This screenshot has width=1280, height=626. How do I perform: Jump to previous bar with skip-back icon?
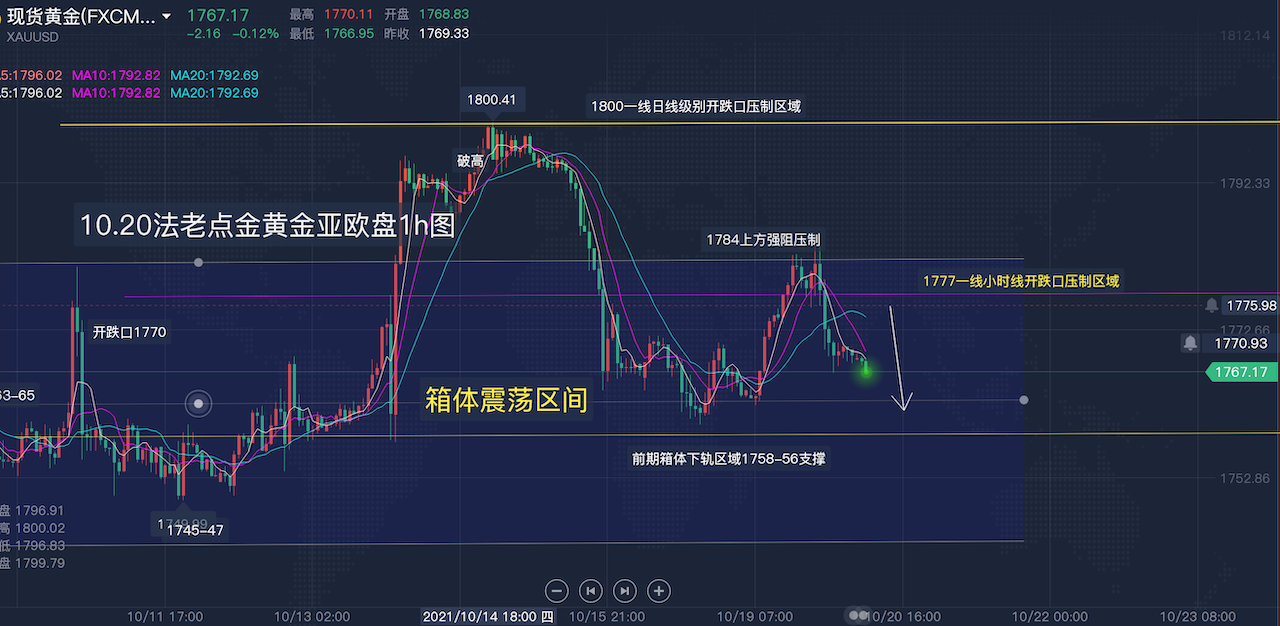tap(591, 590)
